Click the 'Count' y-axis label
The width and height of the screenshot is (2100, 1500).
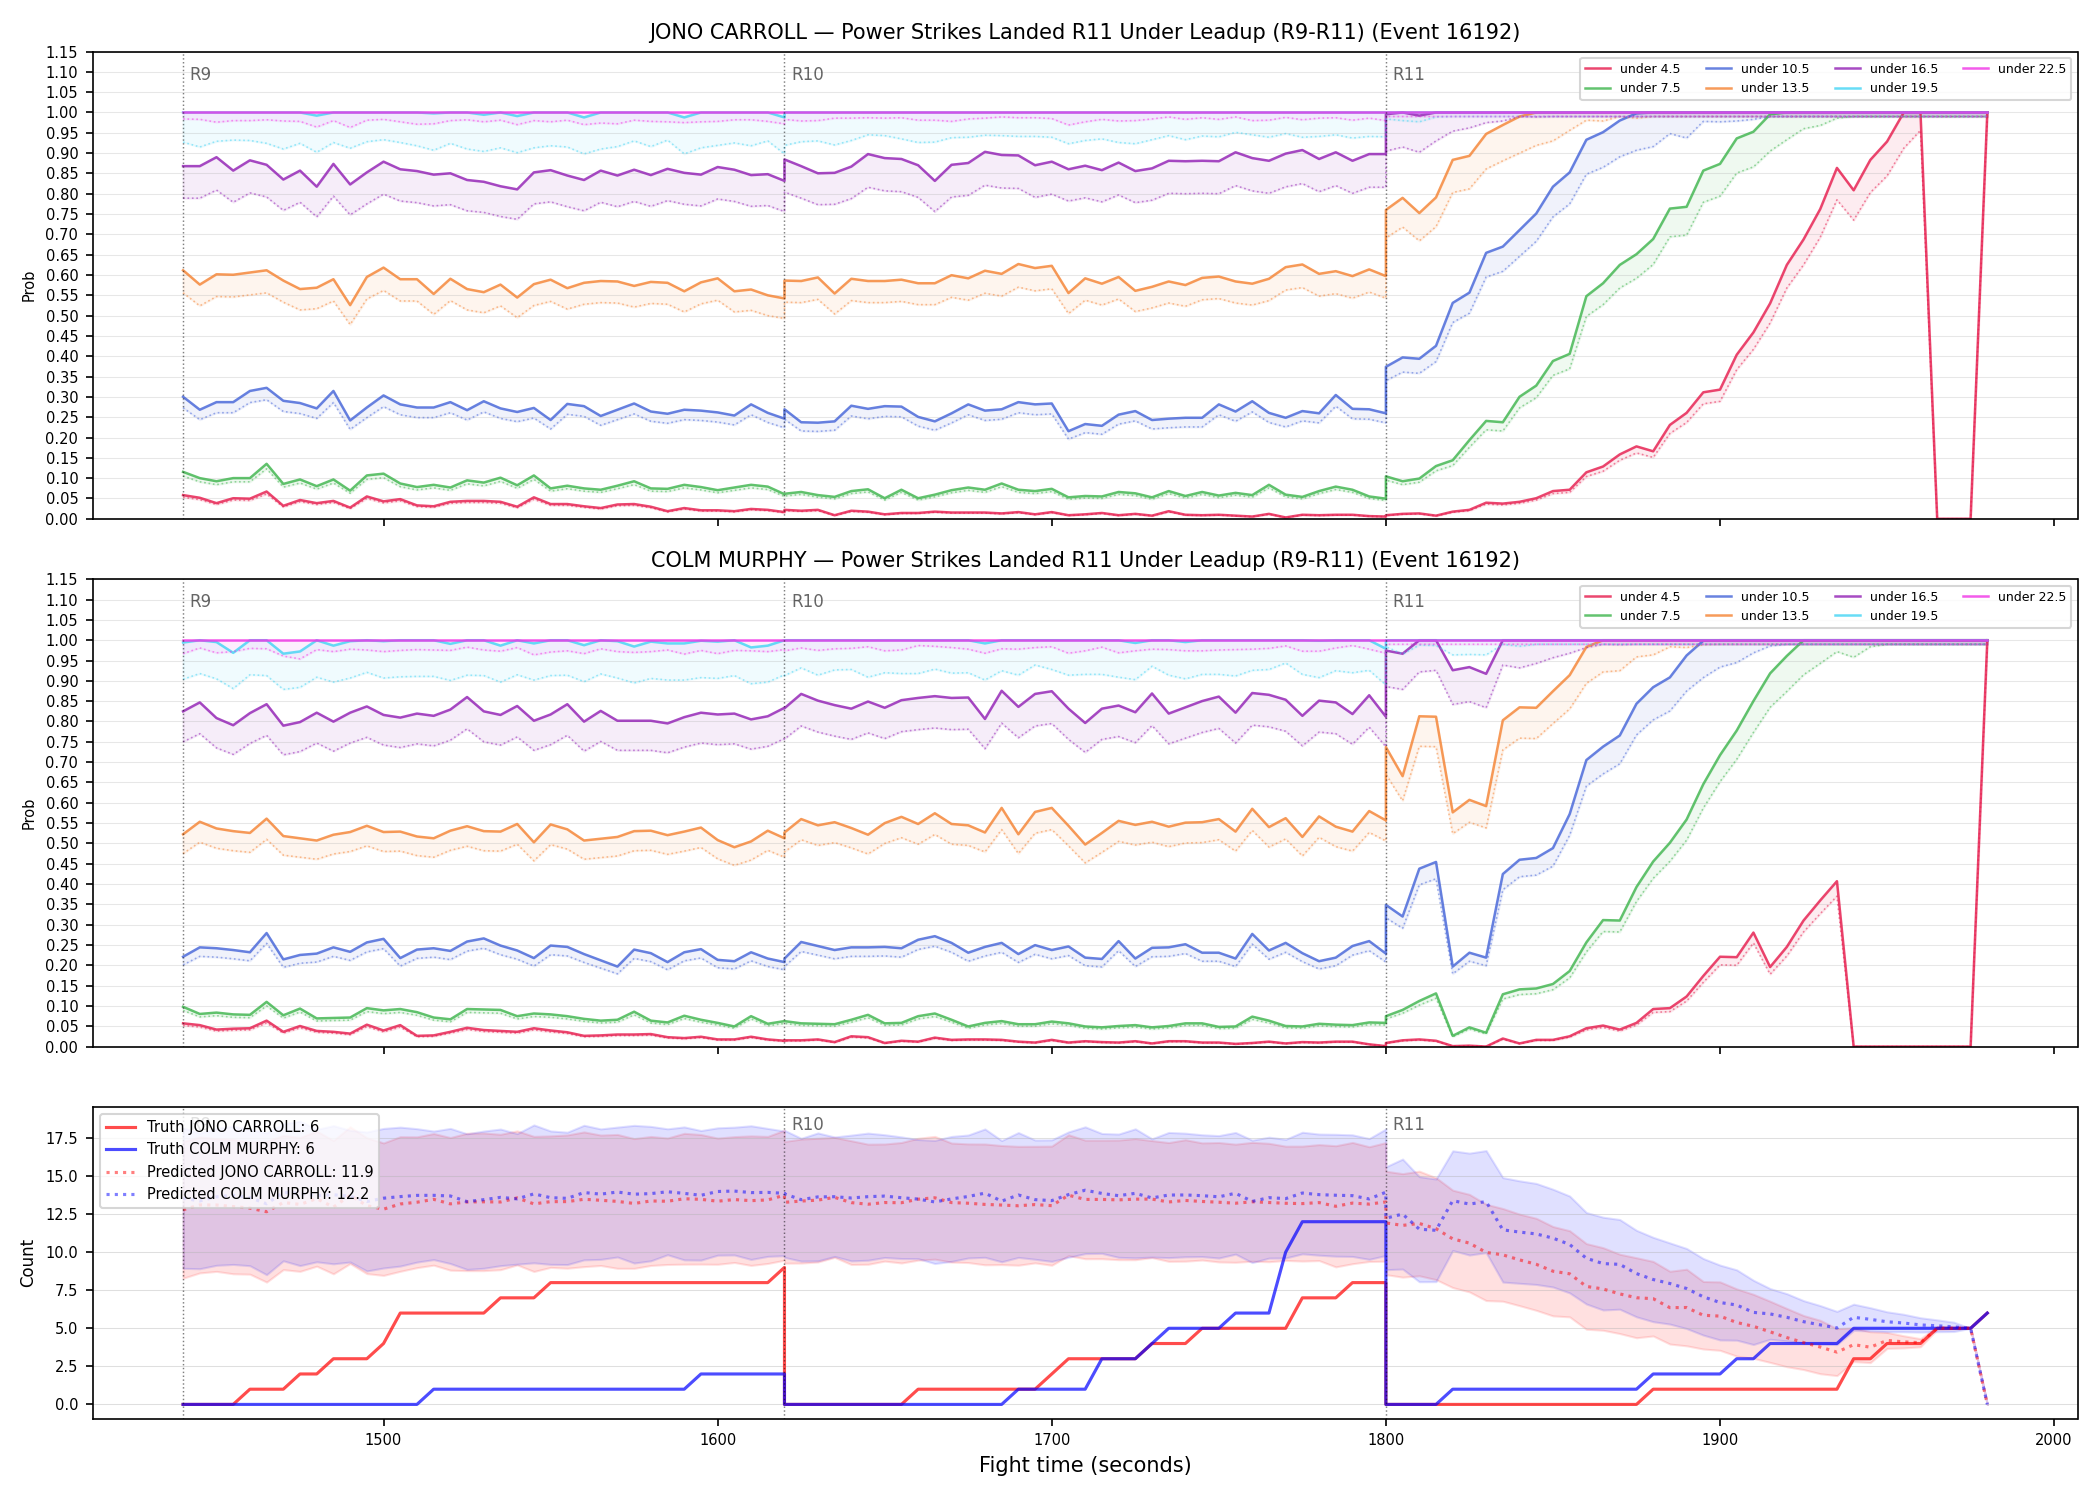(x=27, y=1263)
